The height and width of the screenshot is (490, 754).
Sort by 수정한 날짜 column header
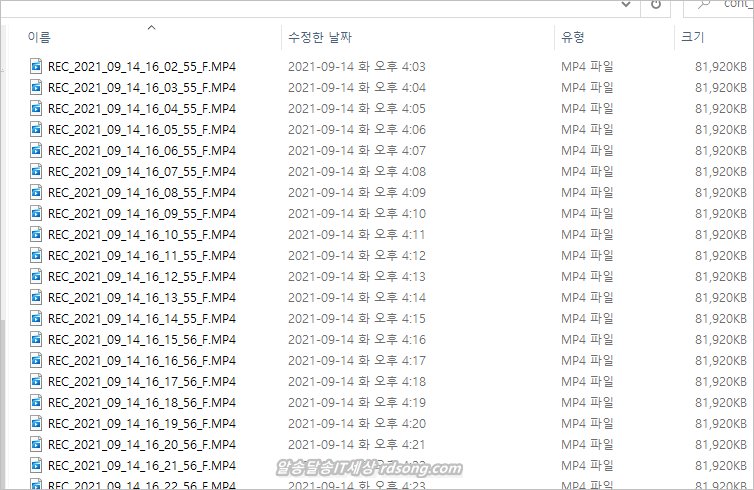(320, 37)
